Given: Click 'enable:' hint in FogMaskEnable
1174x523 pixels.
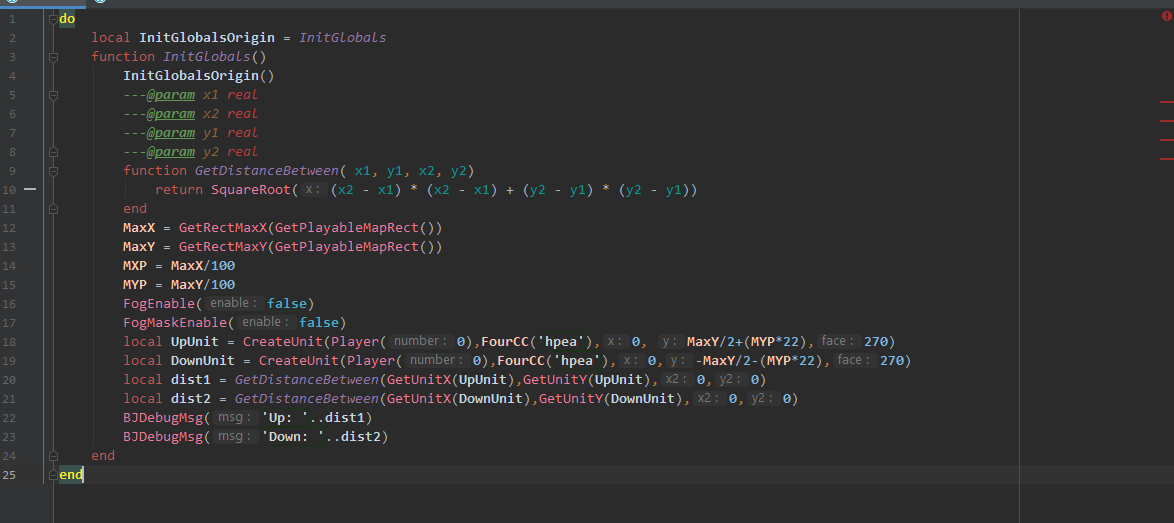Looking at the screenshot, I should [266, 322].
